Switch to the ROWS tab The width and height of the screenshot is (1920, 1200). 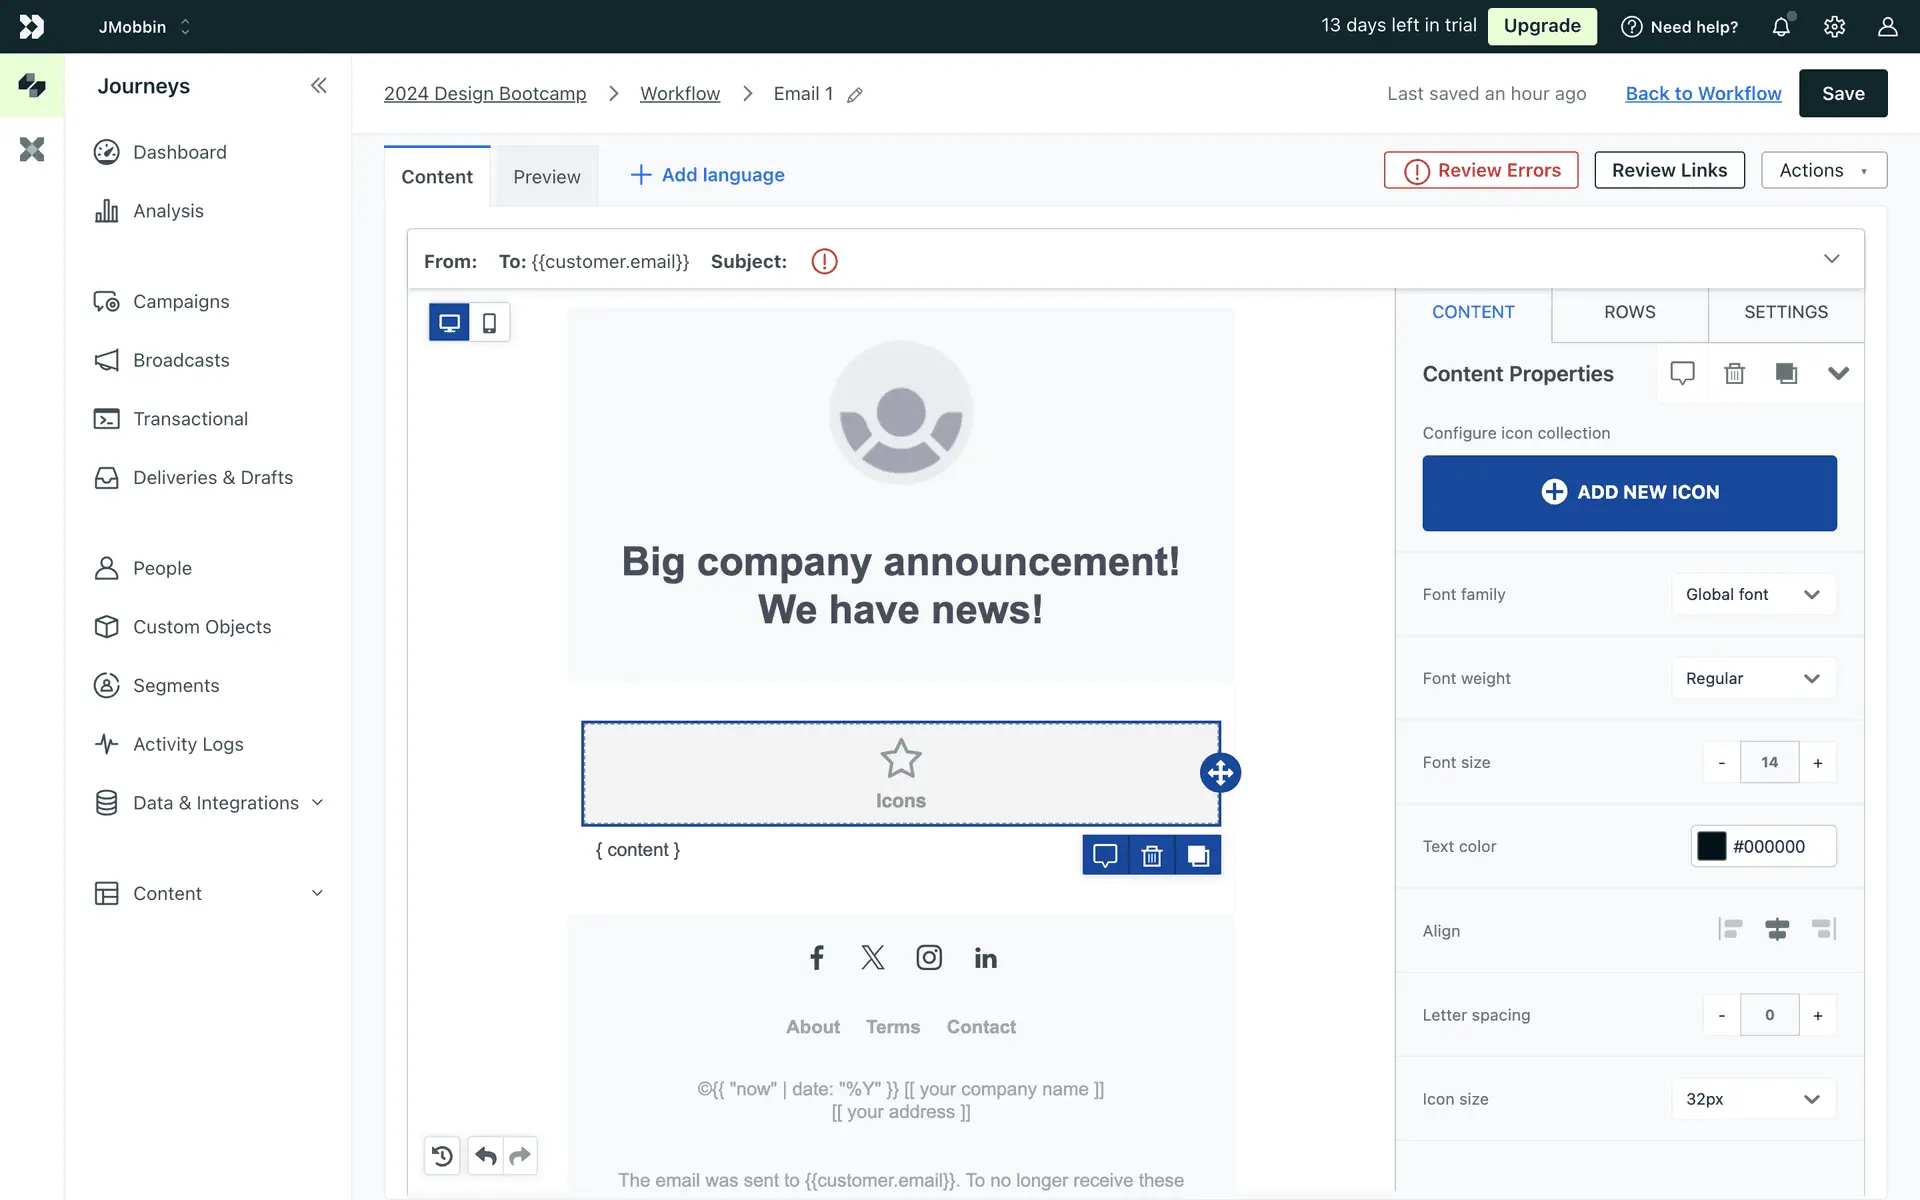[x=1629, y=312]
